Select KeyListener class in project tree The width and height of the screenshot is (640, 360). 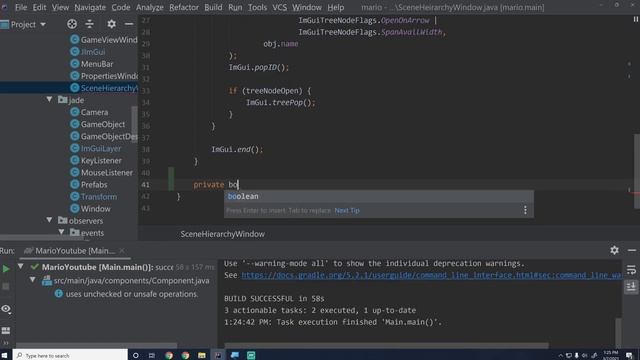(x=96, y=160)
